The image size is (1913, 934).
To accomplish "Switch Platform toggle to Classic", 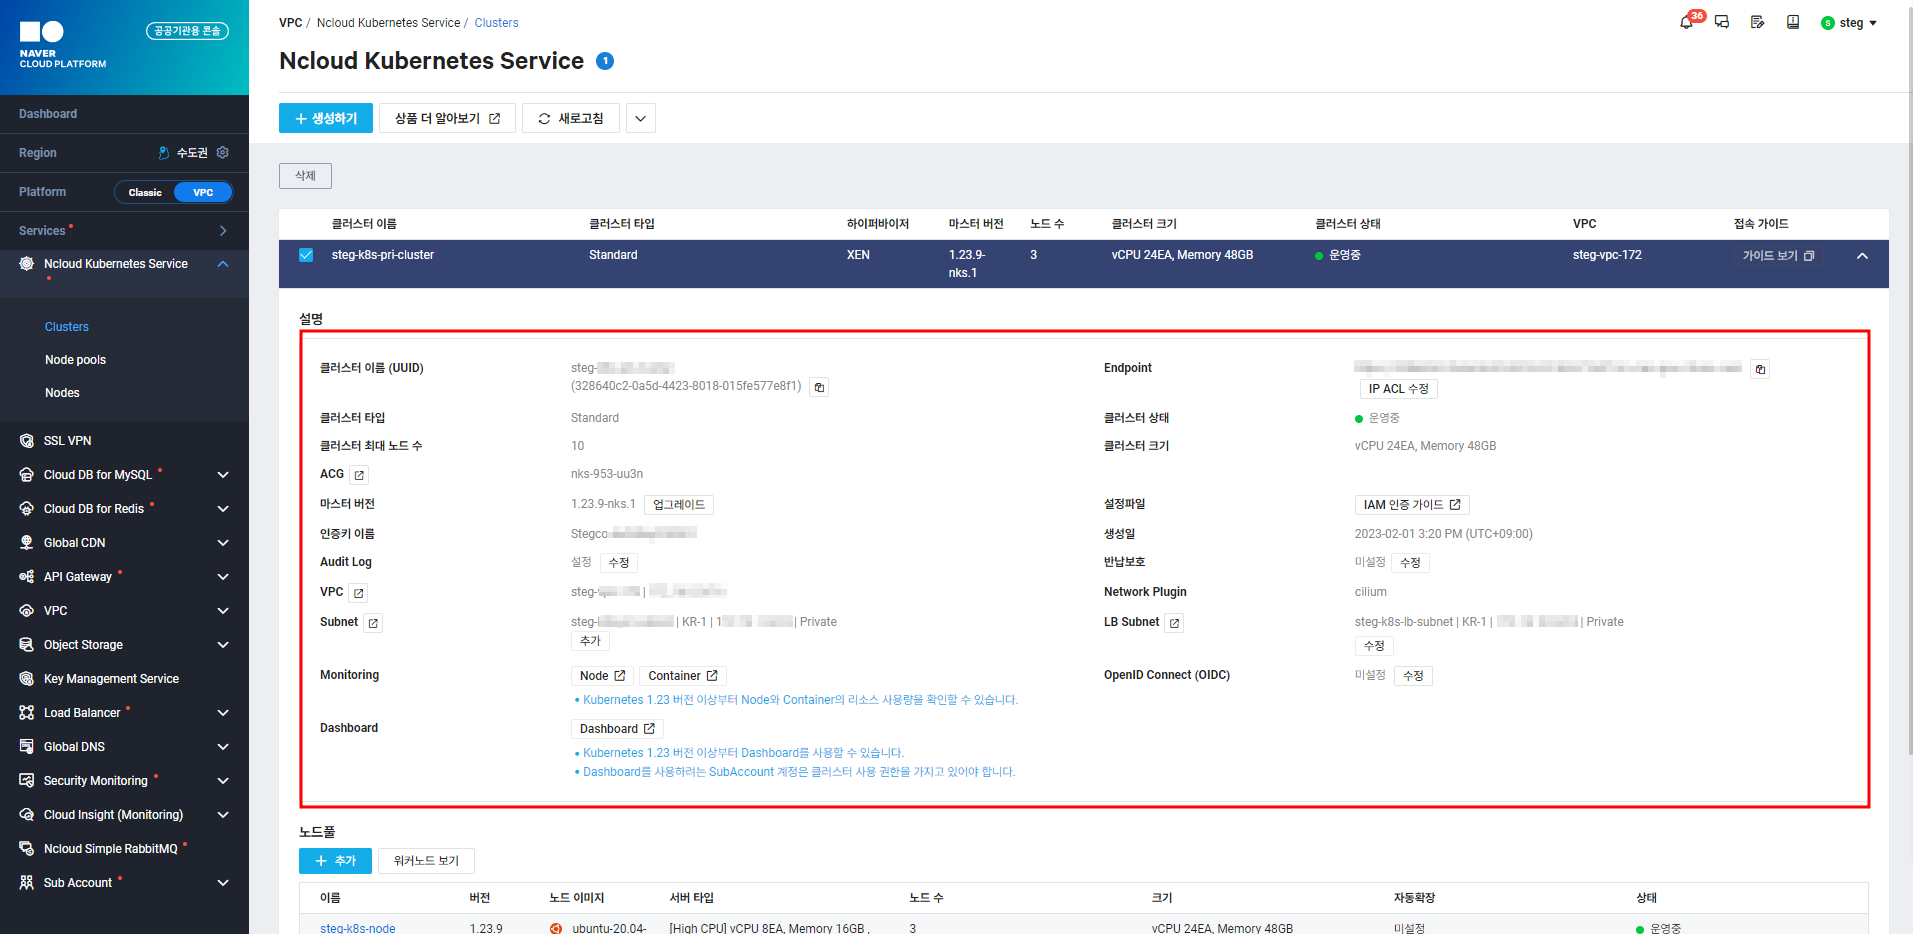I will [145, 192].
